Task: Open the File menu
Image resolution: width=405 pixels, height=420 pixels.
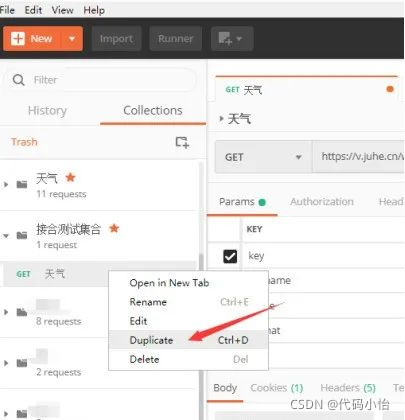Action: 7,10
